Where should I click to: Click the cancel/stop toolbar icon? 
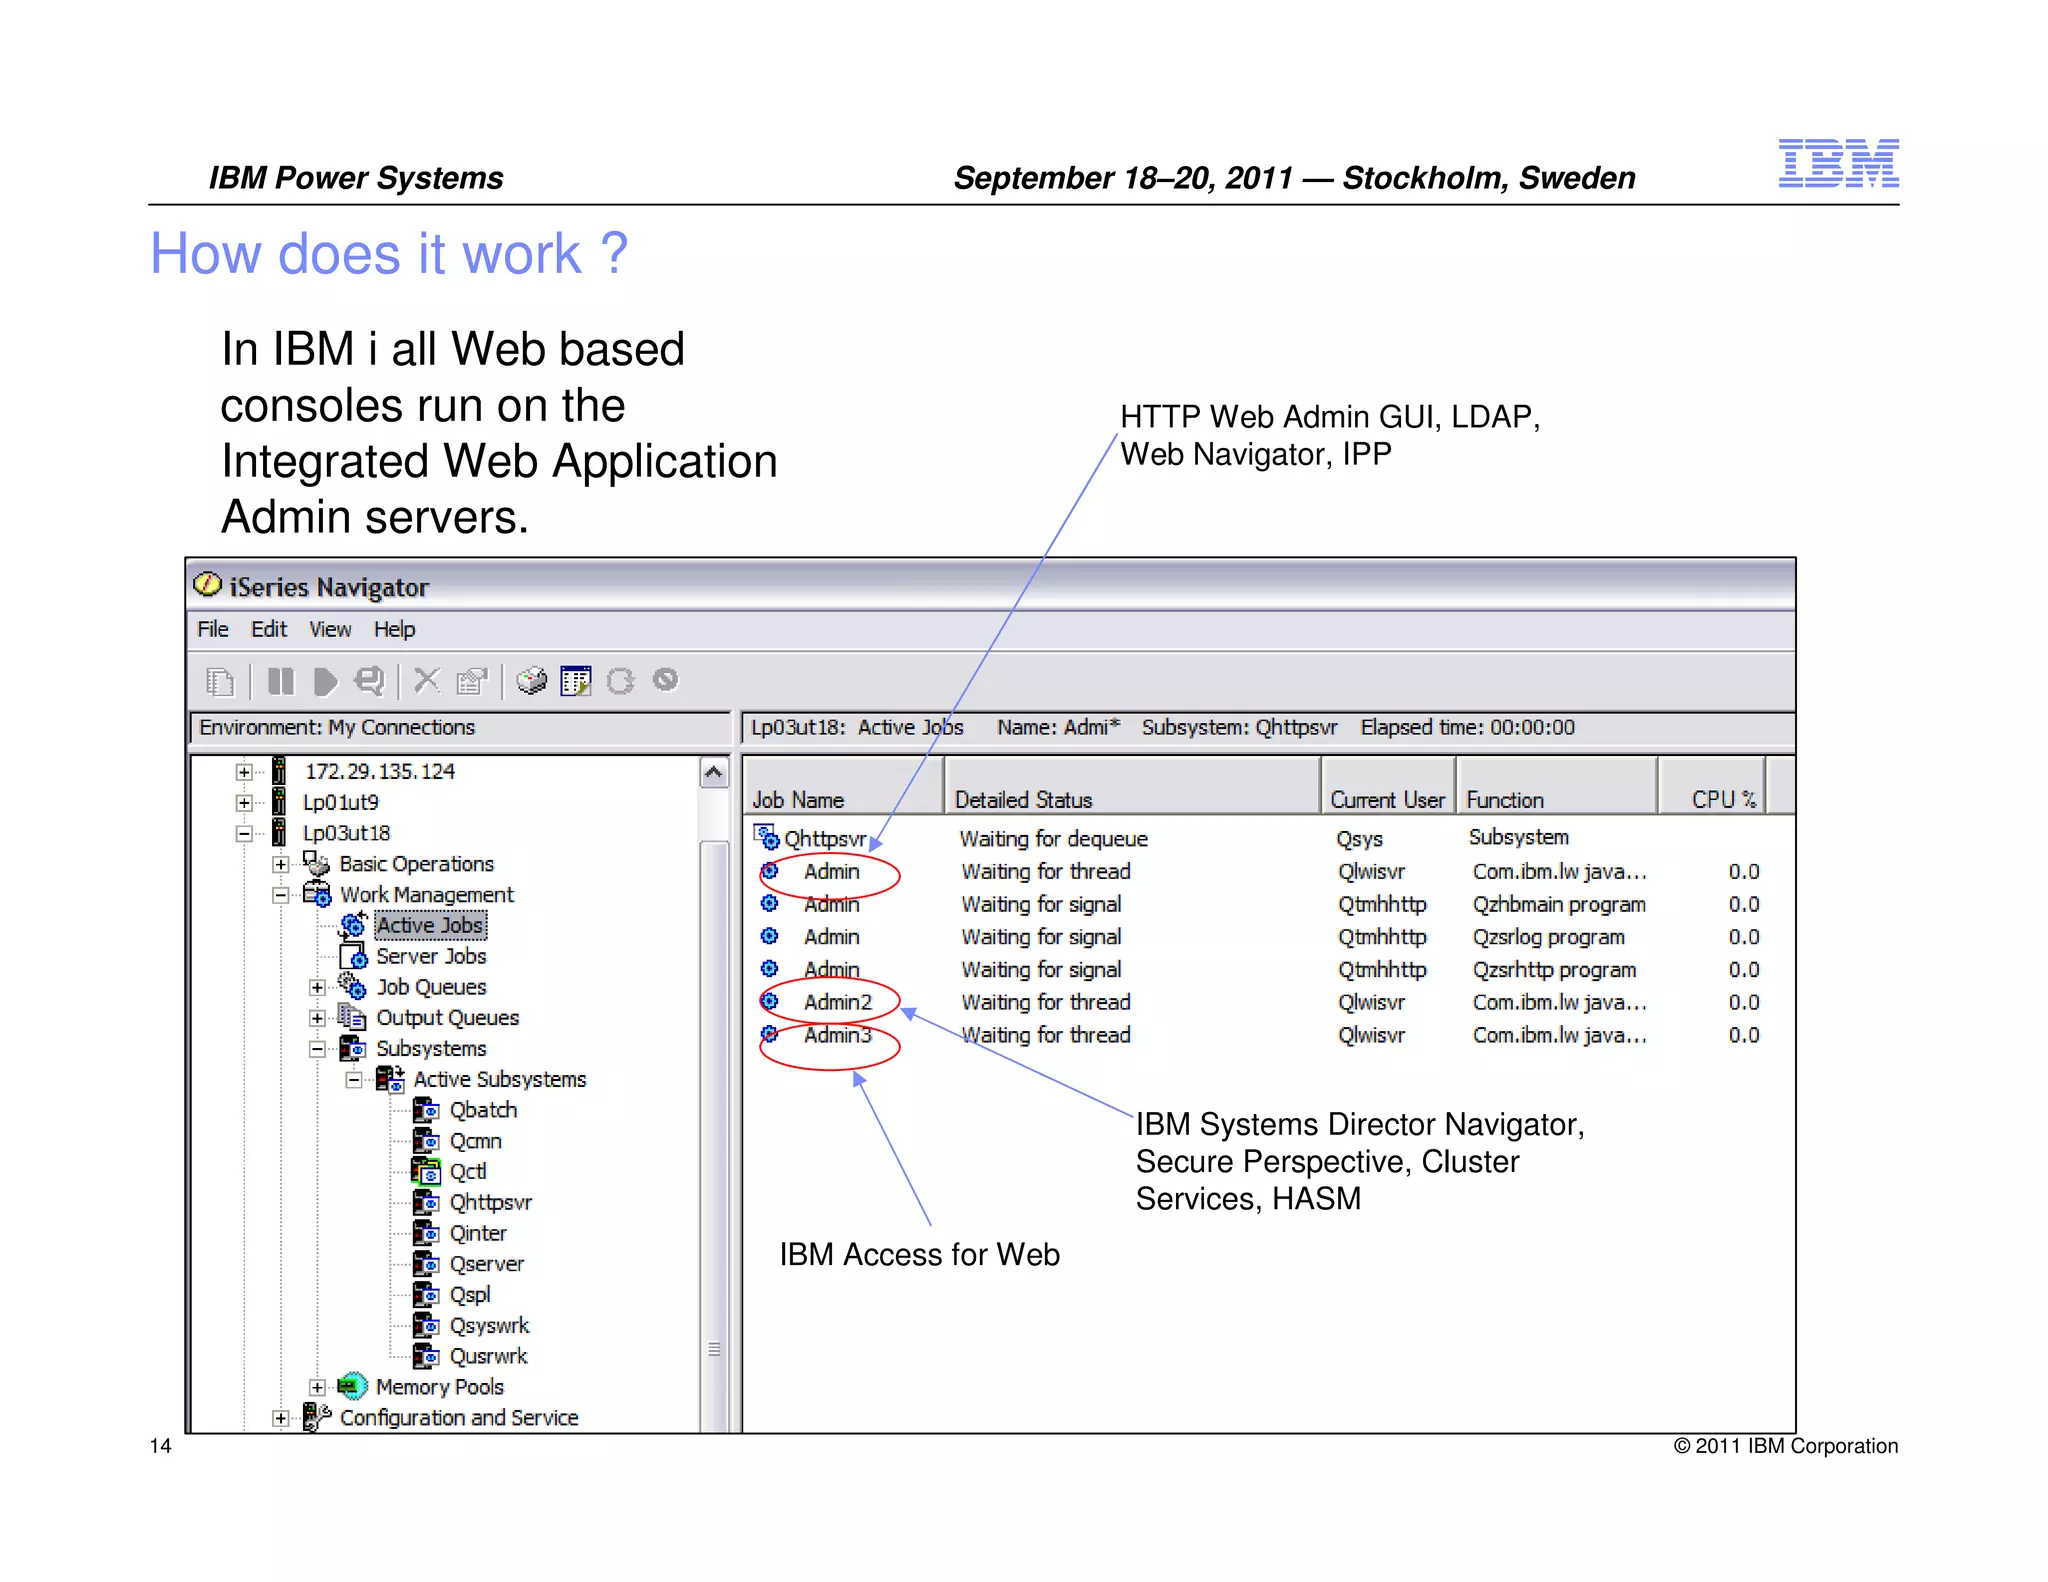pyautogui.click(x=665, y=681)
